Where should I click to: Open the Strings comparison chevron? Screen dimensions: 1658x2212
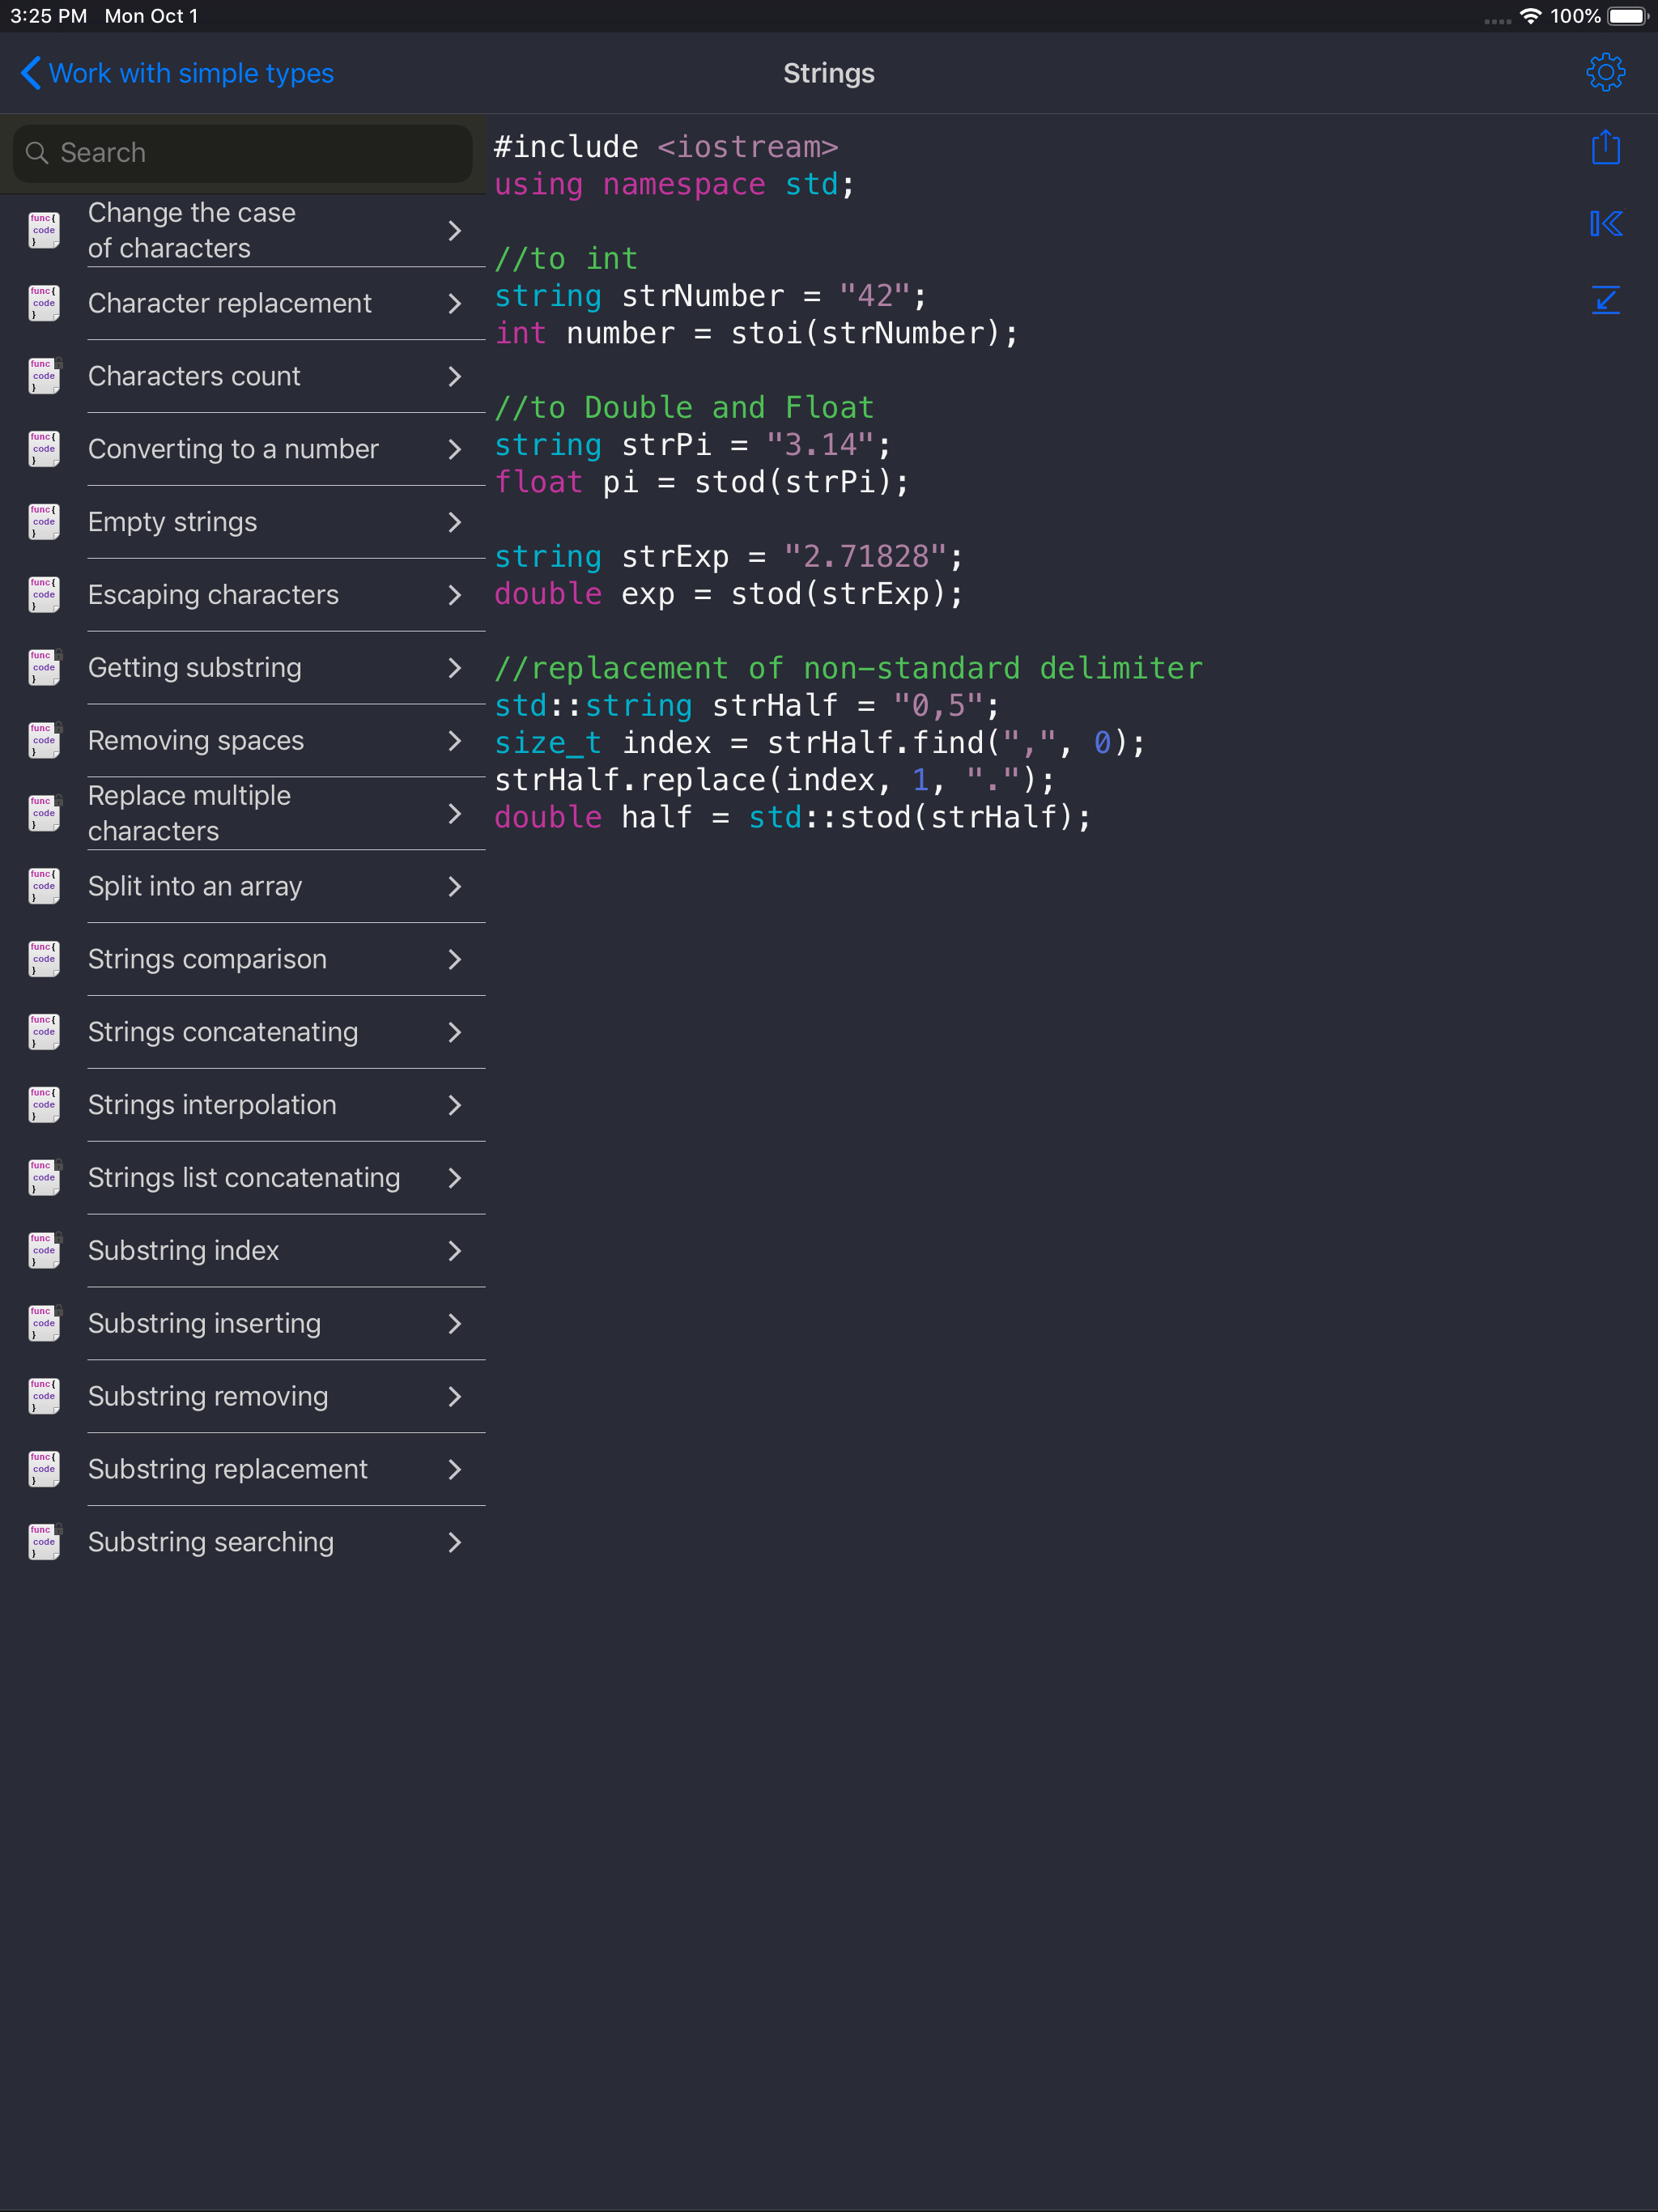point(456,958)
